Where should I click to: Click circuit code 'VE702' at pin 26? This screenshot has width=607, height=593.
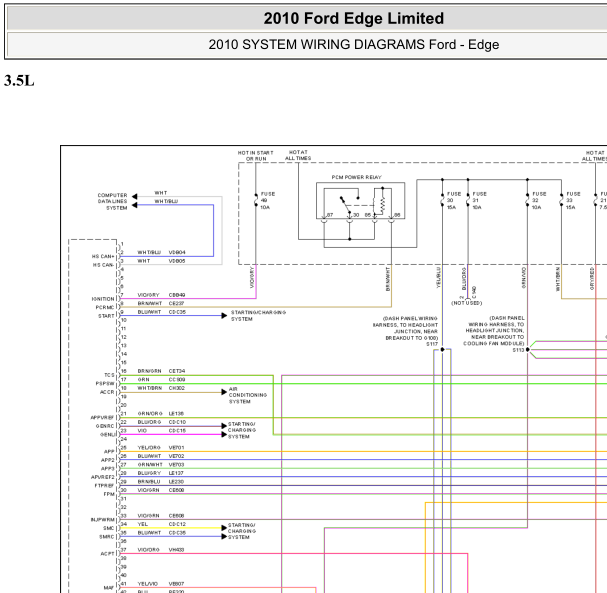[x=177, y=456]
